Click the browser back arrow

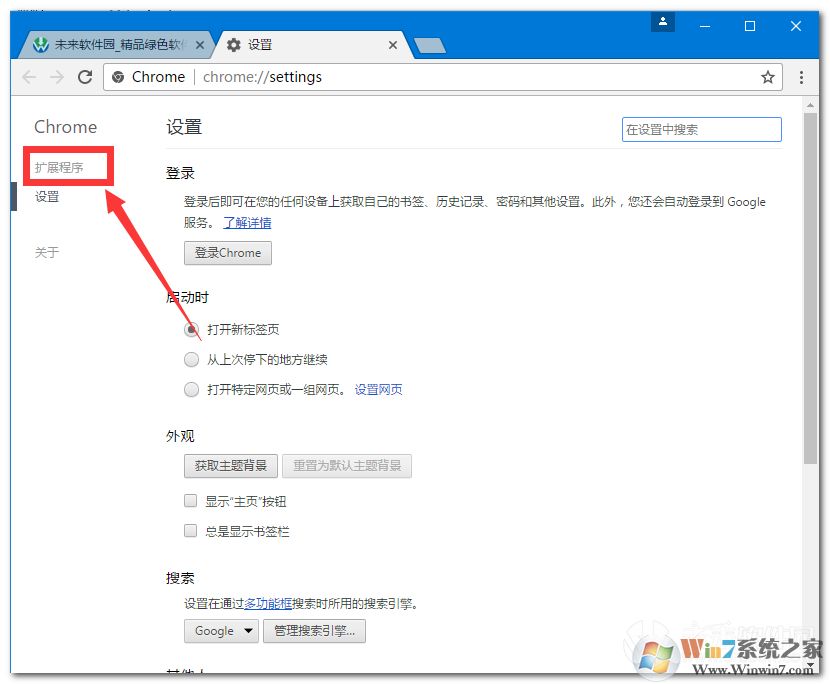pyautogui.click(x=29, y=77)
